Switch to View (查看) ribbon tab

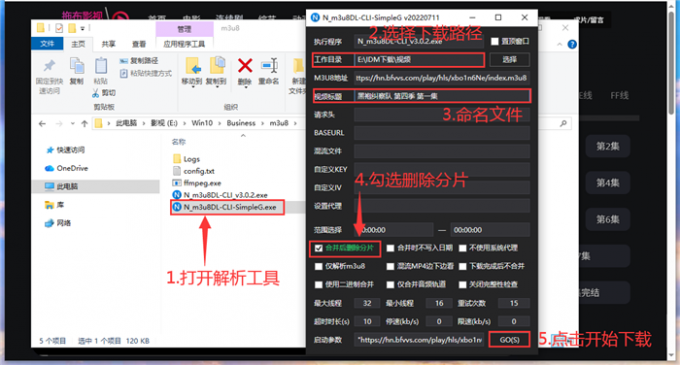[x=139, y=44]
